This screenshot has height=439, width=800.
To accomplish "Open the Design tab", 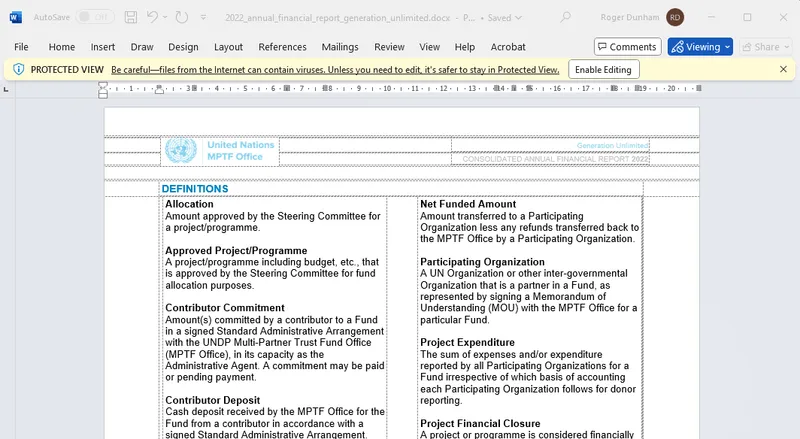I will [183, 47].
